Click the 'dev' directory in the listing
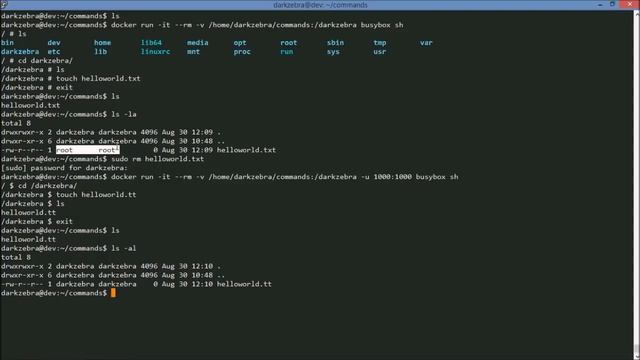Viewport: 640px width, 360px height. [x=54, y=42]
